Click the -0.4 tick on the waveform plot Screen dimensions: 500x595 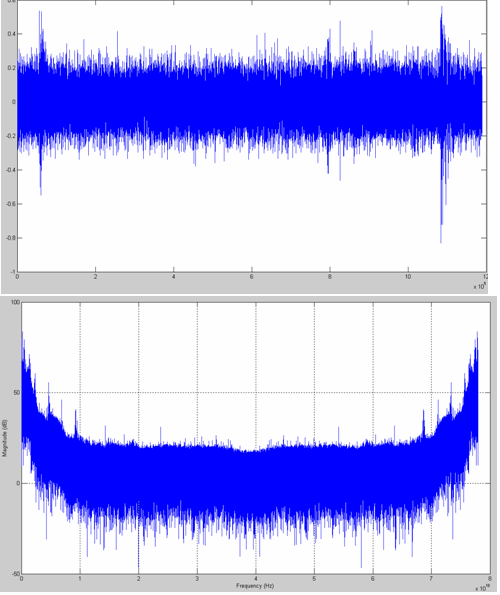click(x=11, y=170)
